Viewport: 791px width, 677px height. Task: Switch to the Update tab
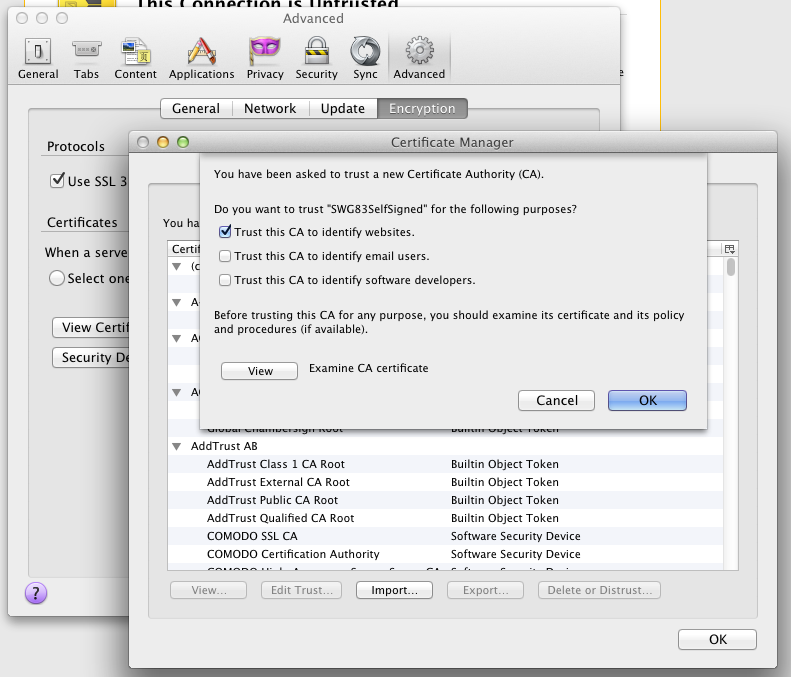click(x=342, y=108)
